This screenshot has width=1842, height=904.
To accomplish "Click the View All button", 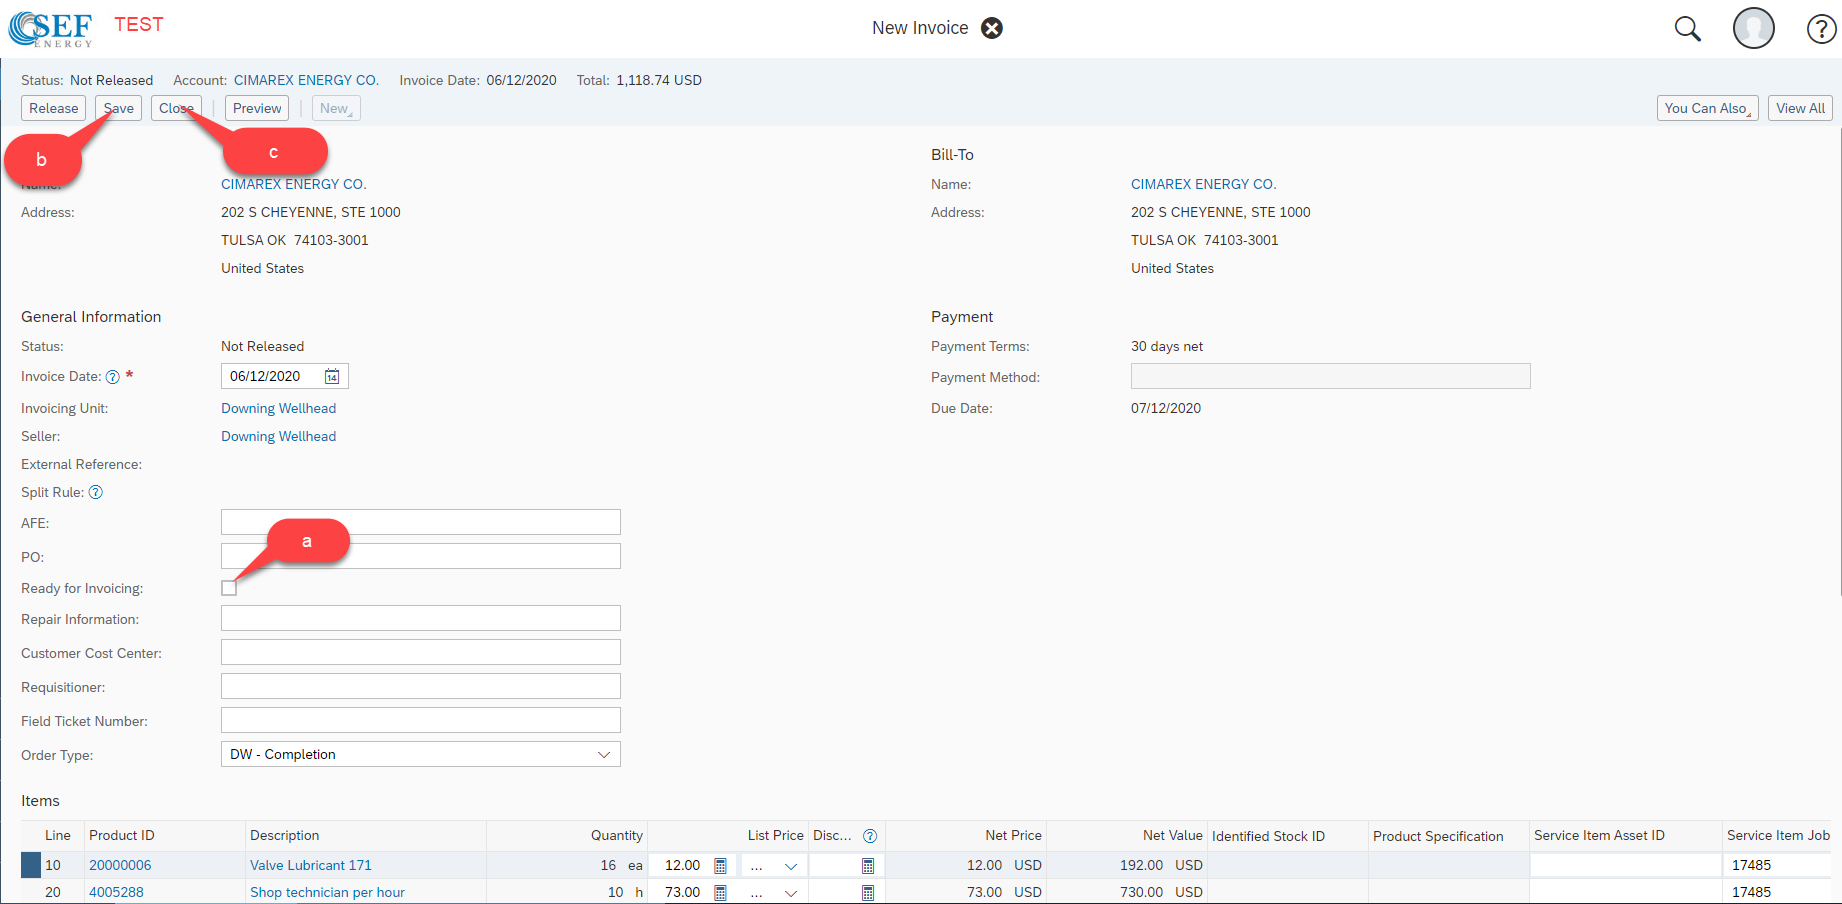I will (x=1800, y=108).
